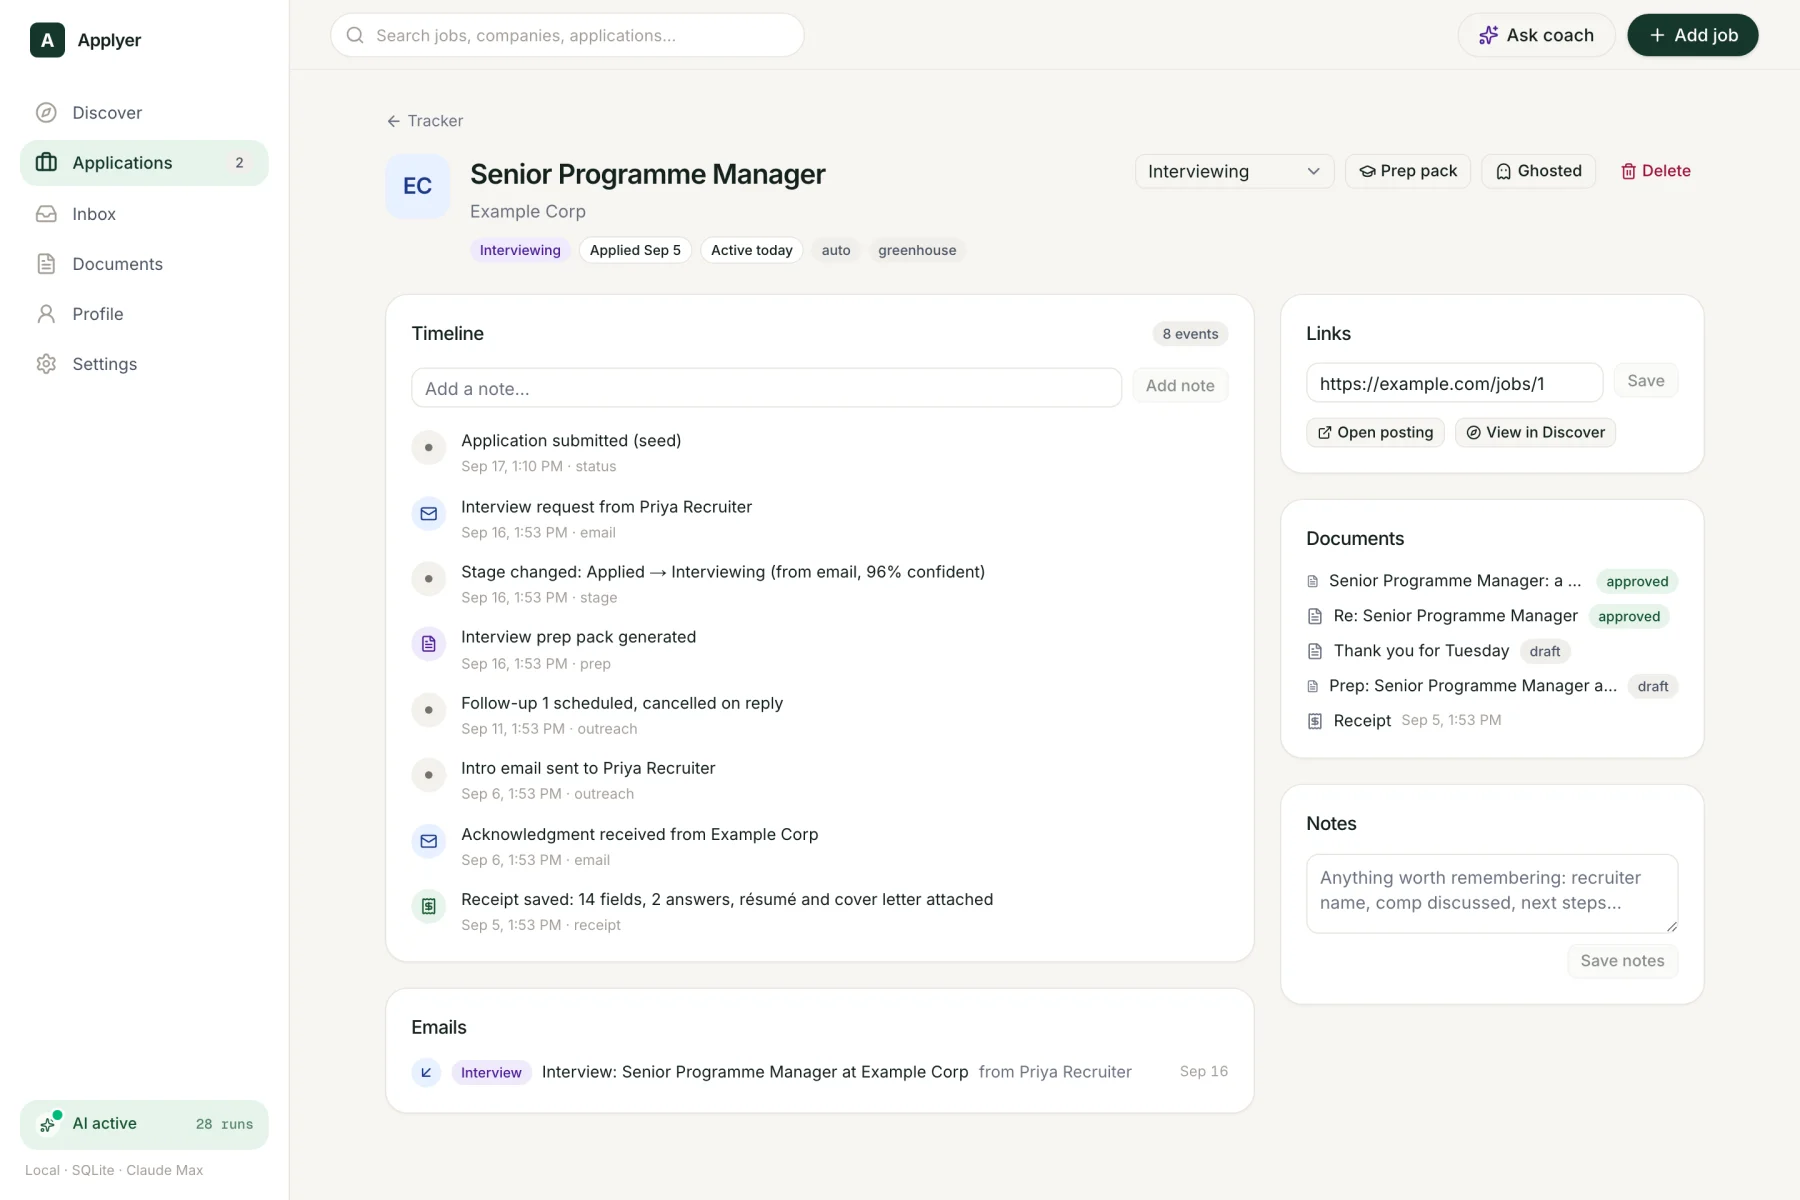1800x1200 pixels.
Task: Click the greenhouse tag
Action: 917,250
